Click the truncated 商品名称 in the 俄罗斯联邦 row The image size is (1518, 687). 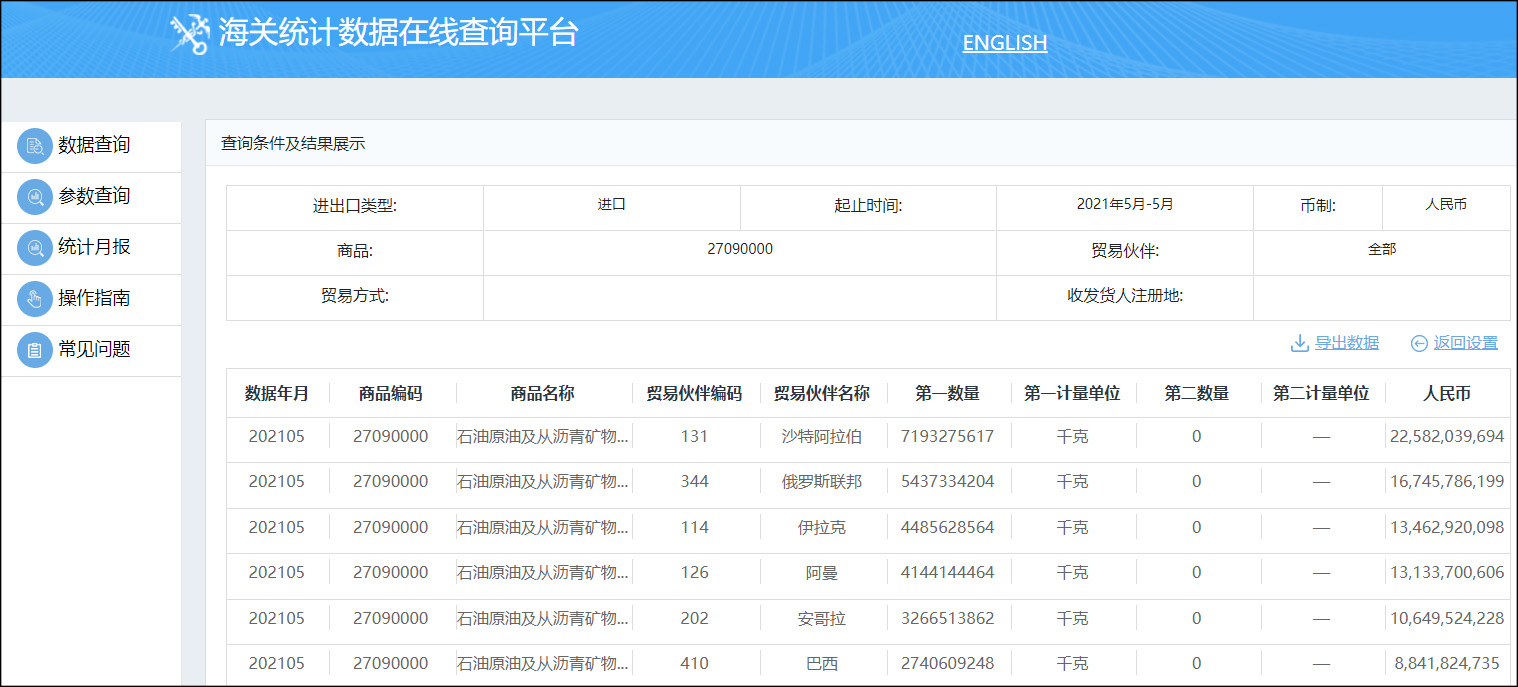(x=543, y=482)
